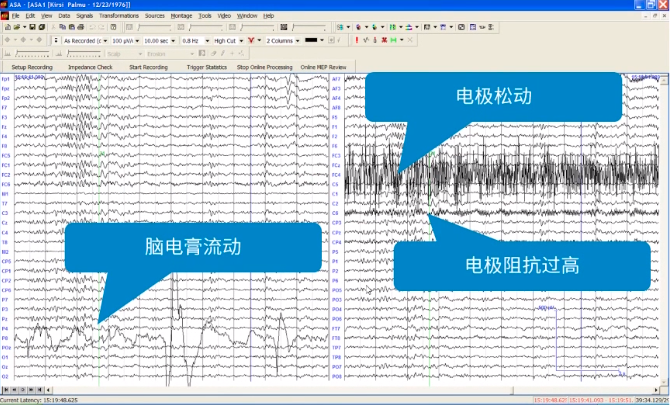Jump to recording end with last playback button

click(39, 390)
